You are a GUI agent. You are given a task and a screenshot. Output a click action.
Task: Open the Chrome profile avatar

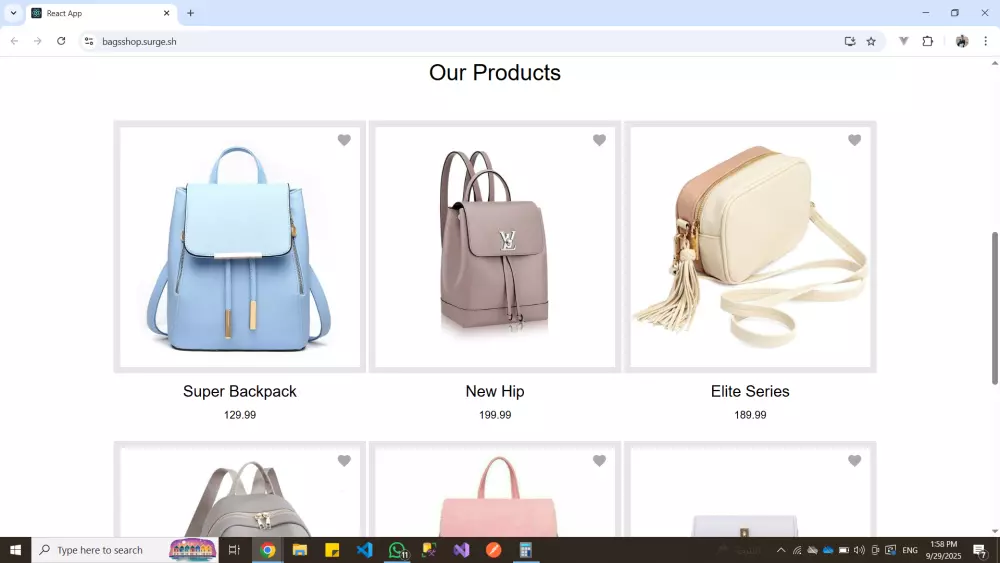point(962,41)
